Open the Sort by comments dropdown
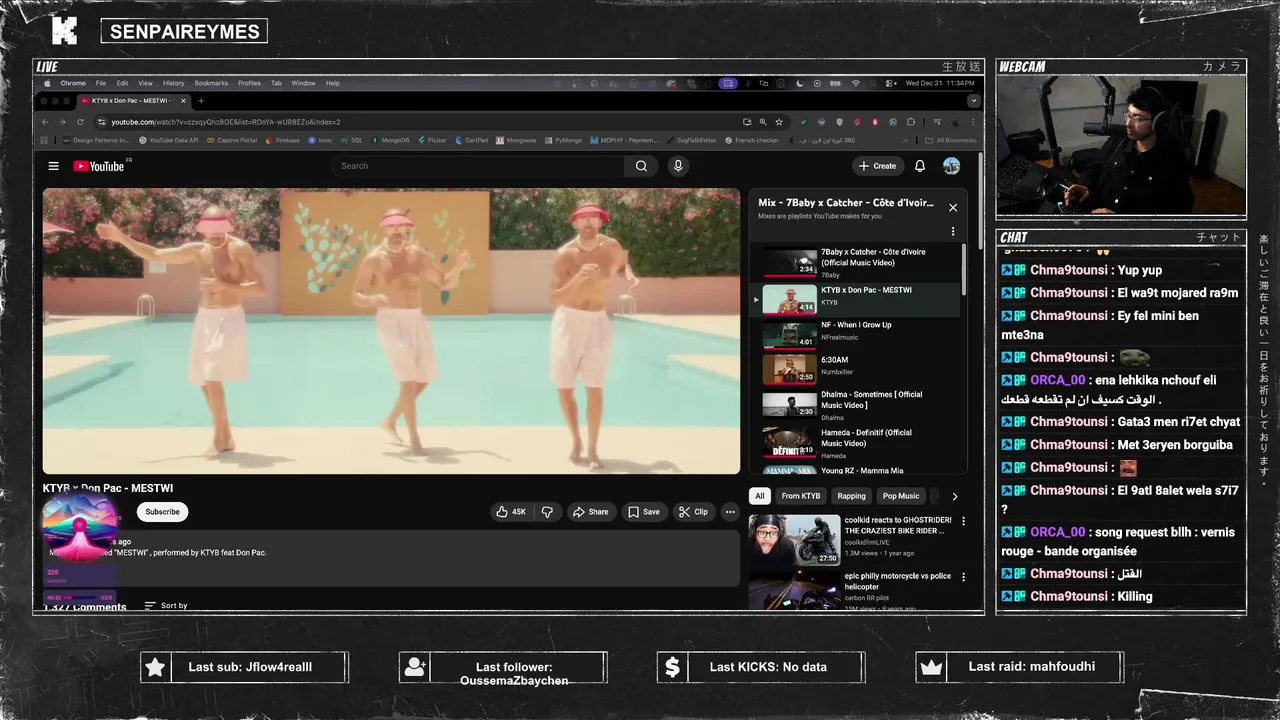 [x=166, y=606]
